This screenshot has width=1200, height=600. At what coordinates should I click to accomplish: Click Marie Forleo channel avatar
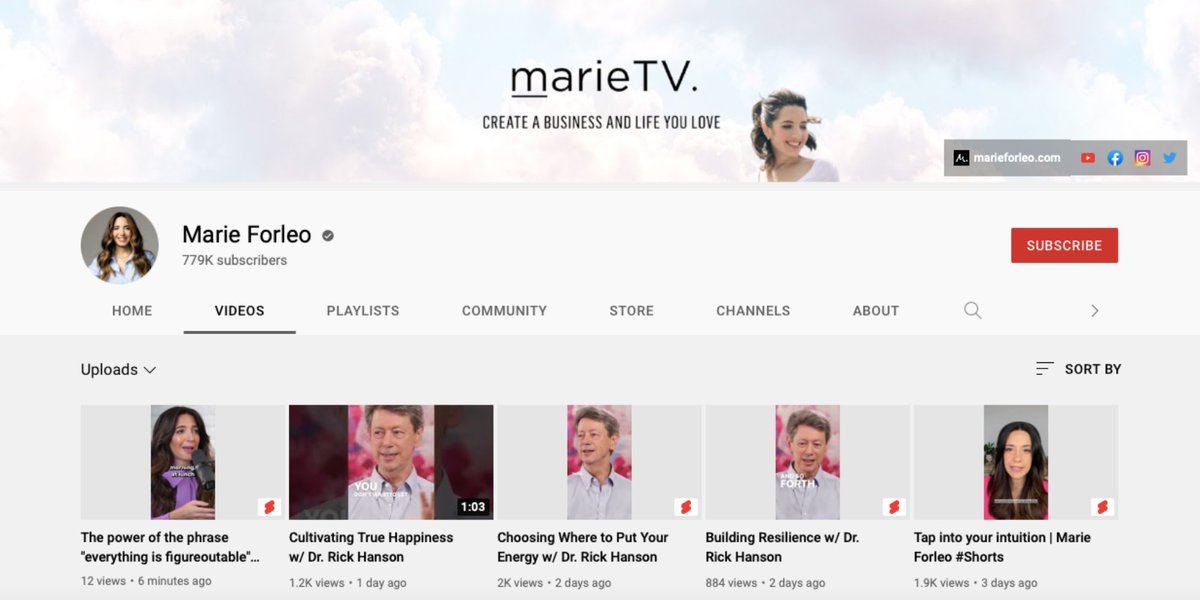pos(119,245)
